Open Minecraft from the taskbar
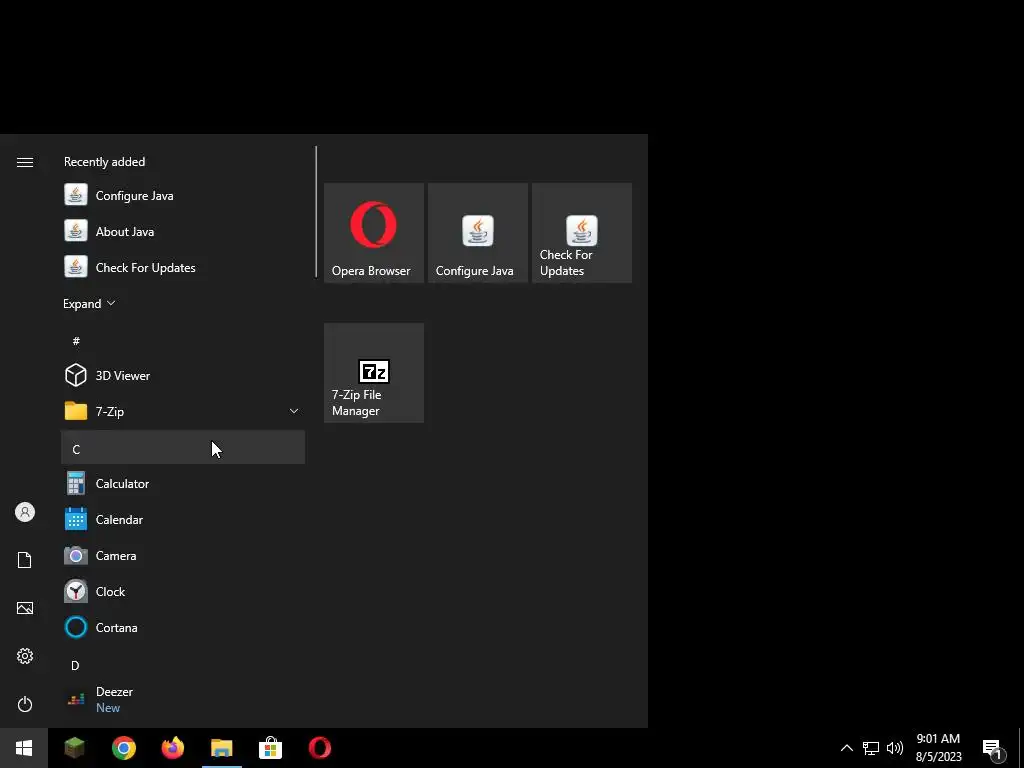 [74, 748]
